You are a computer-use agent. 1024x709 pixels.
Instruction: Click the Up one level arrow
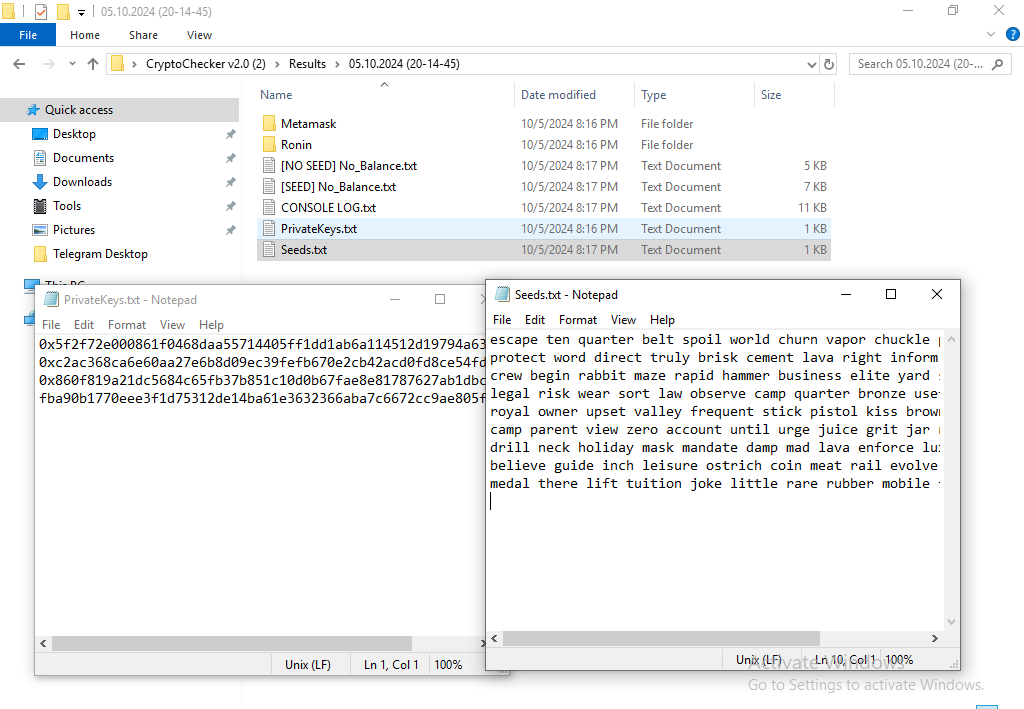click(x=93, y=64)
